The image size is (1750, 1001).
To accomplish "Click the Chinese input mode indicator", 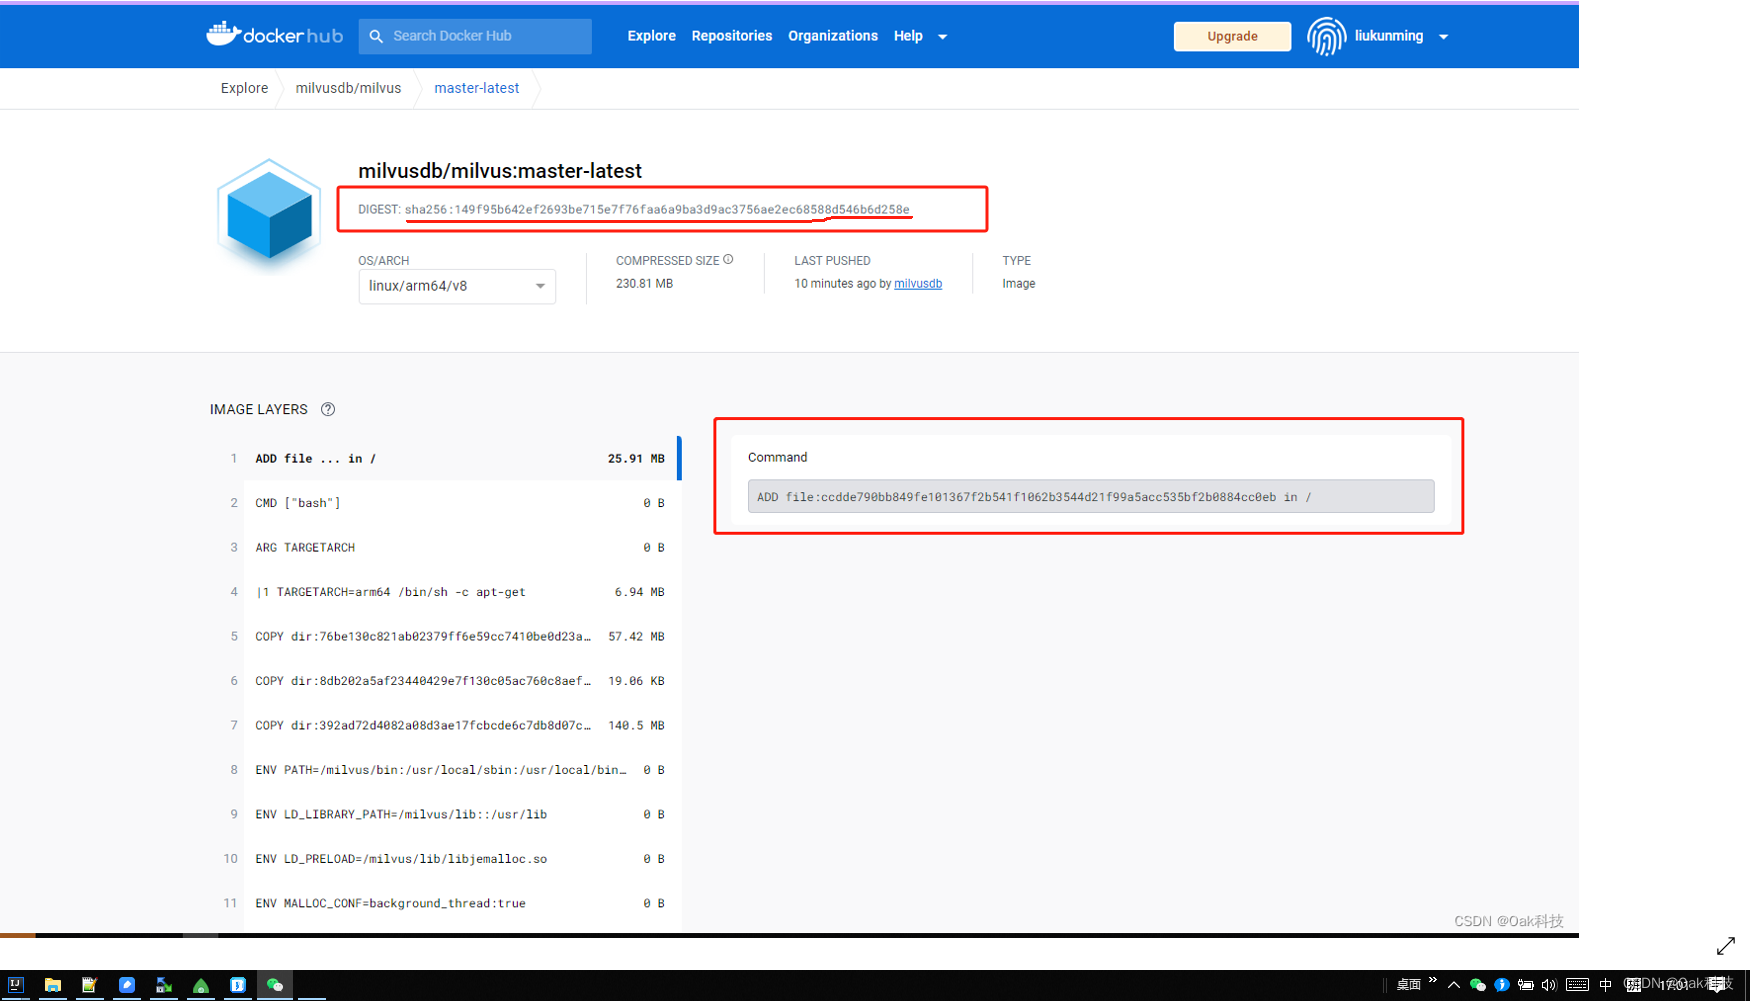I will pyautogui.click(x=1606, y=985).
